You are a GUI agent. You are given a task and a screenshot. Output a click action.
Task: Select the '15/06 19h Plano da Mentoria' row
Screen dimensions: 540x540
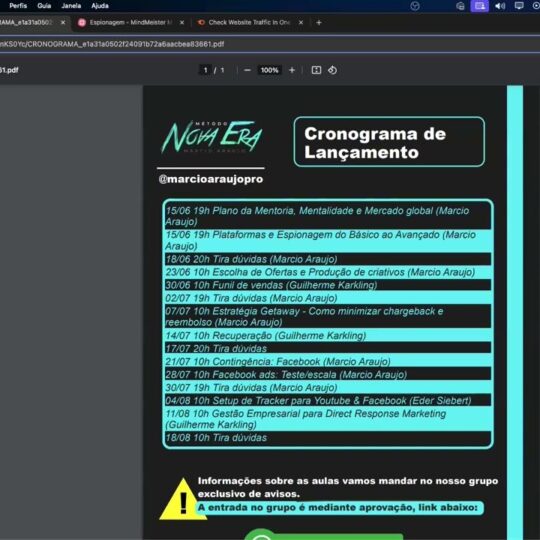point(328,216)
